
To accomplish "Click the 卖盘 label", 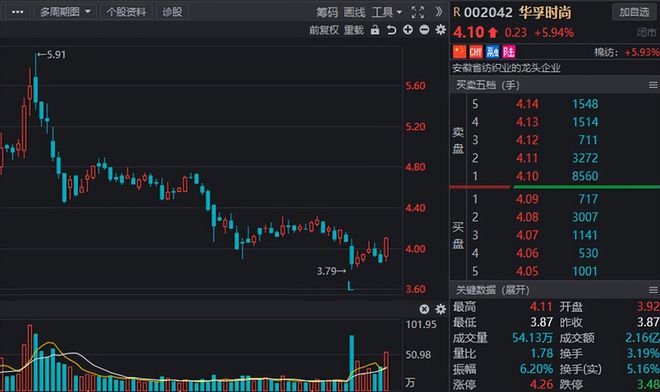I will pyautogui.click(x=458, y=140).
